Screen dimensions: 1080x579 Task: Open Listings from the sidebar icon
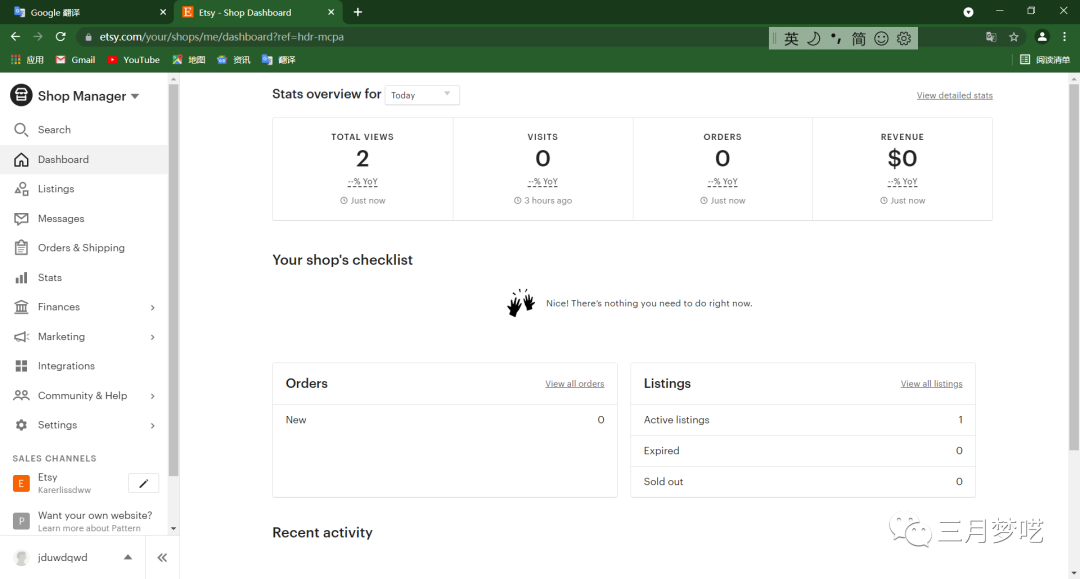(x=21, y=189)
